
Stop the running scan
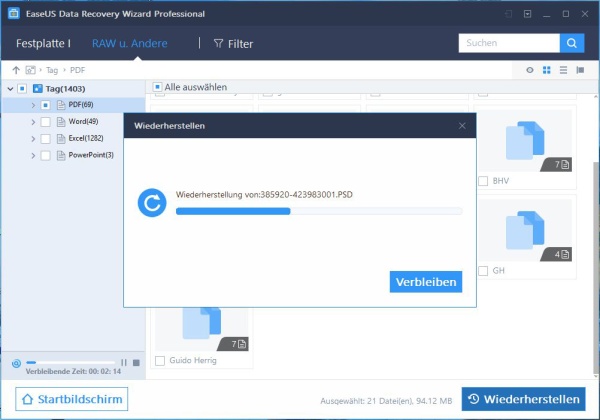[136, 362]
